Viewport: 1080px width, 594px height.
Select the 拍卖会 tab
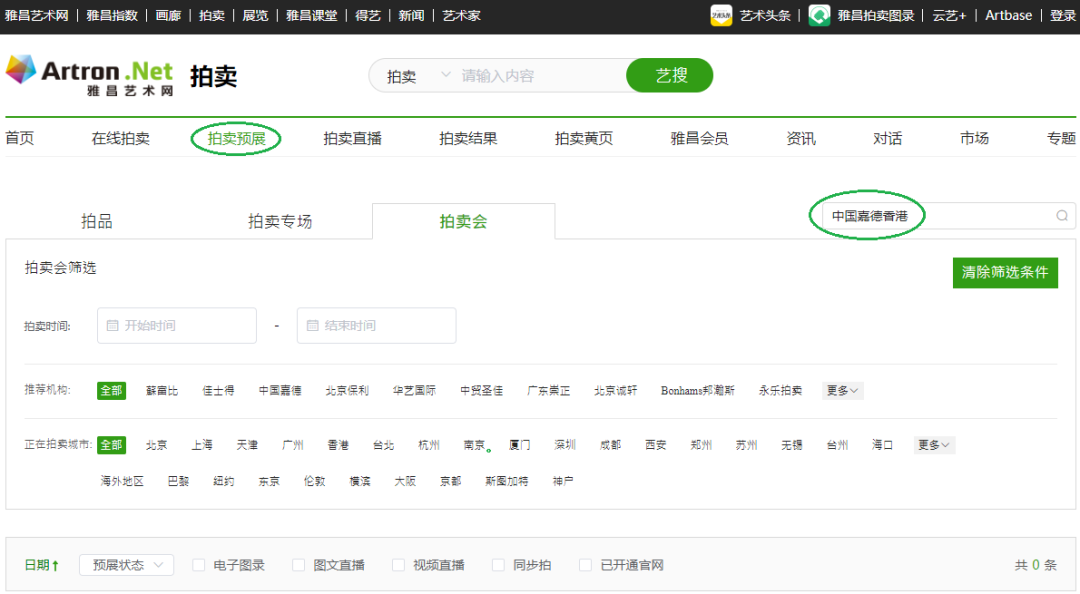click(464, 221)
